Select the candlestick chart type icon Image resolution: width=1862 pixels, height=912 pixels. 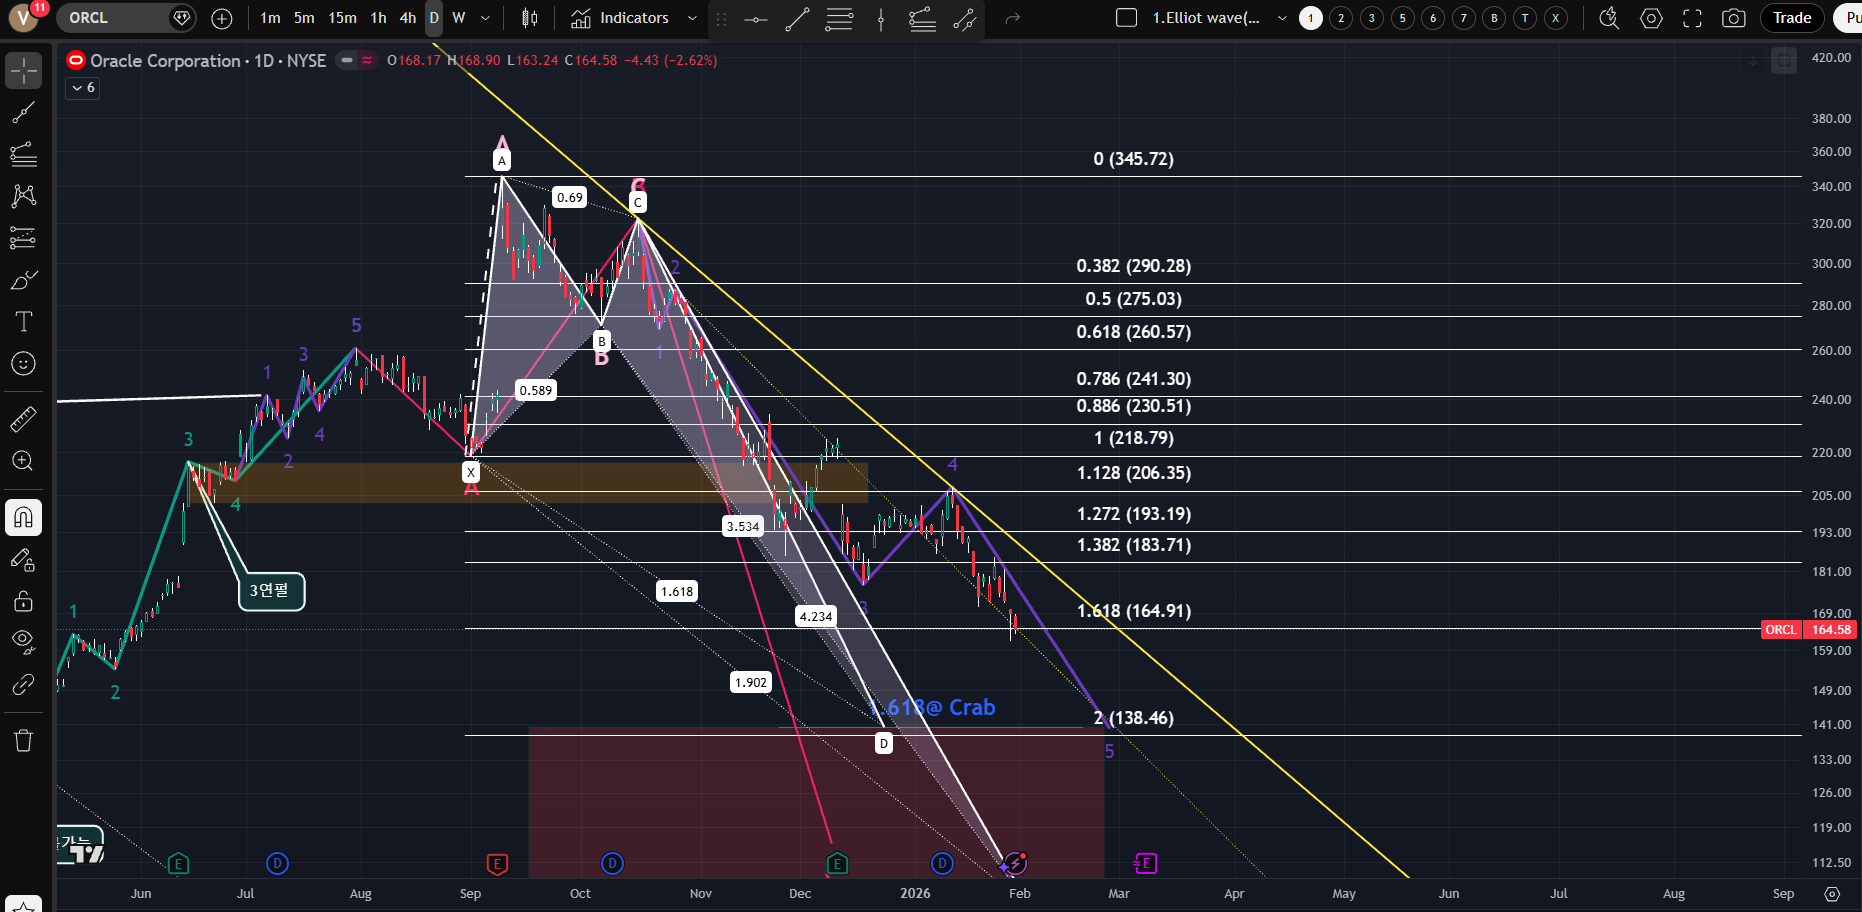tap(530, 18)
